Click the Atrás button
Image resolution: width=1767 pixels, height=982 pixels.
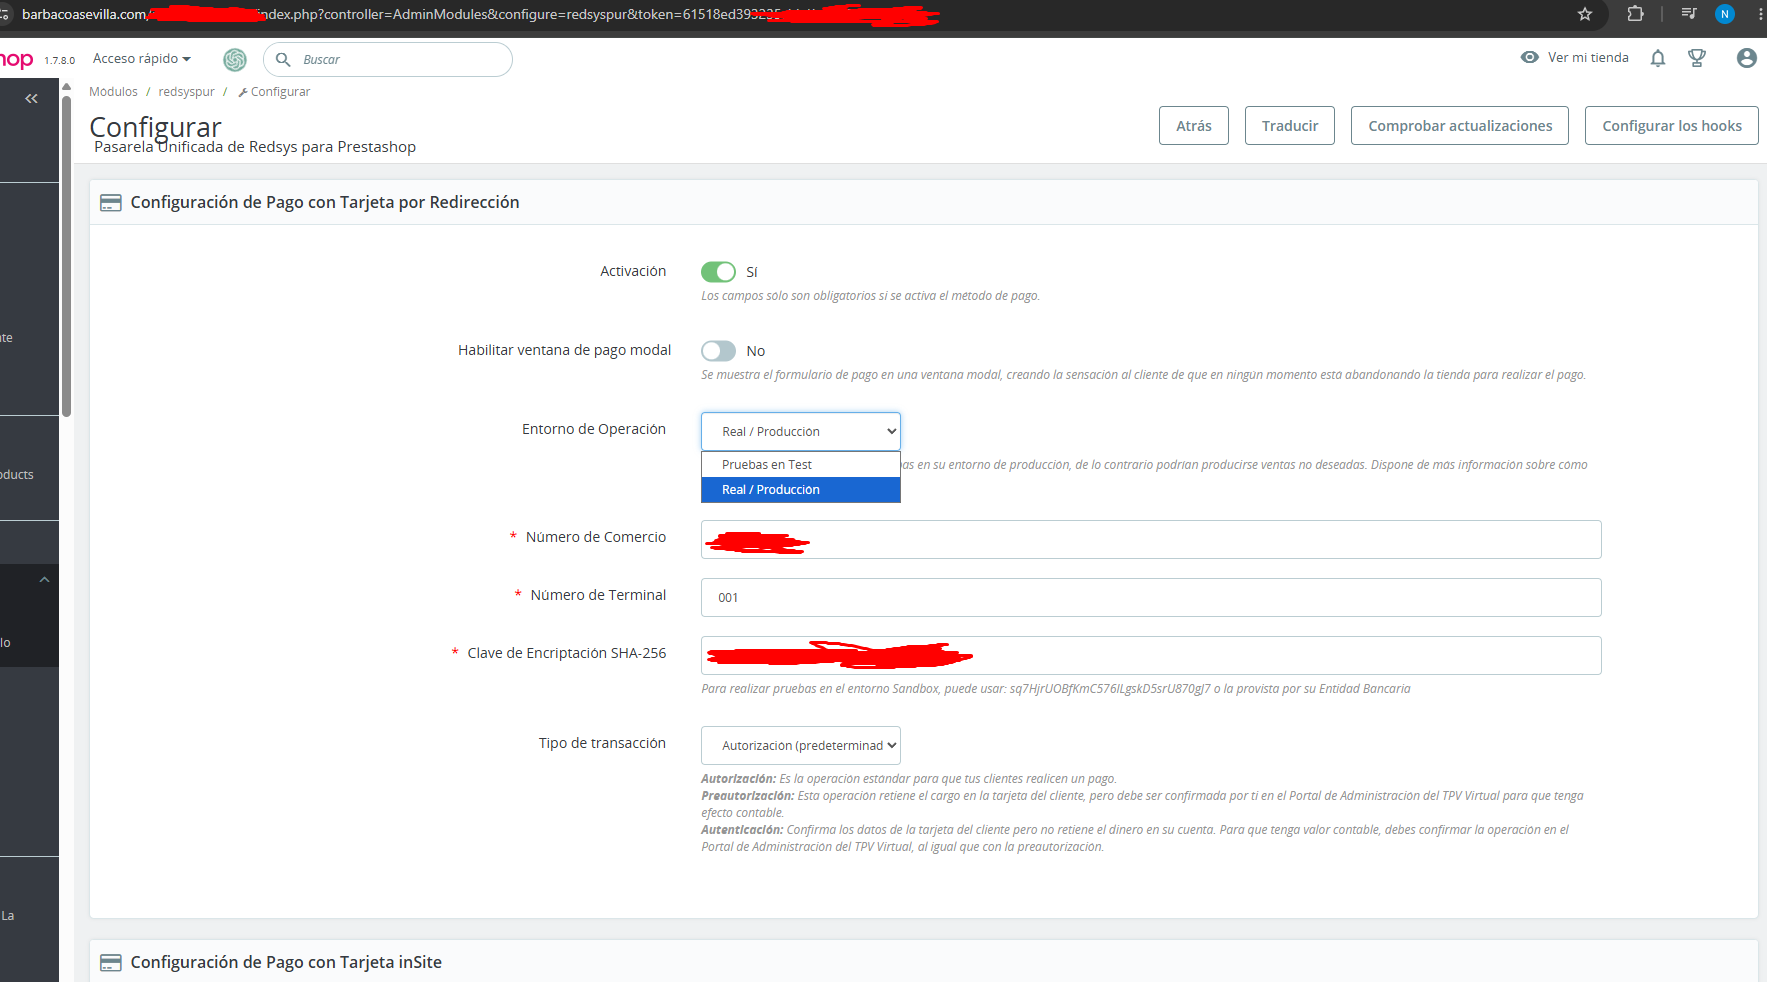pyautogui.click(x=1194, y=126)
